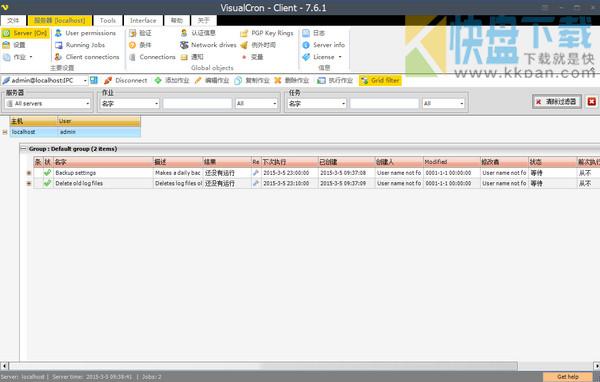Open the 条件 conditions global object
Image resolution: width=600 pixels, height=382 pixels.
[140, 45]
